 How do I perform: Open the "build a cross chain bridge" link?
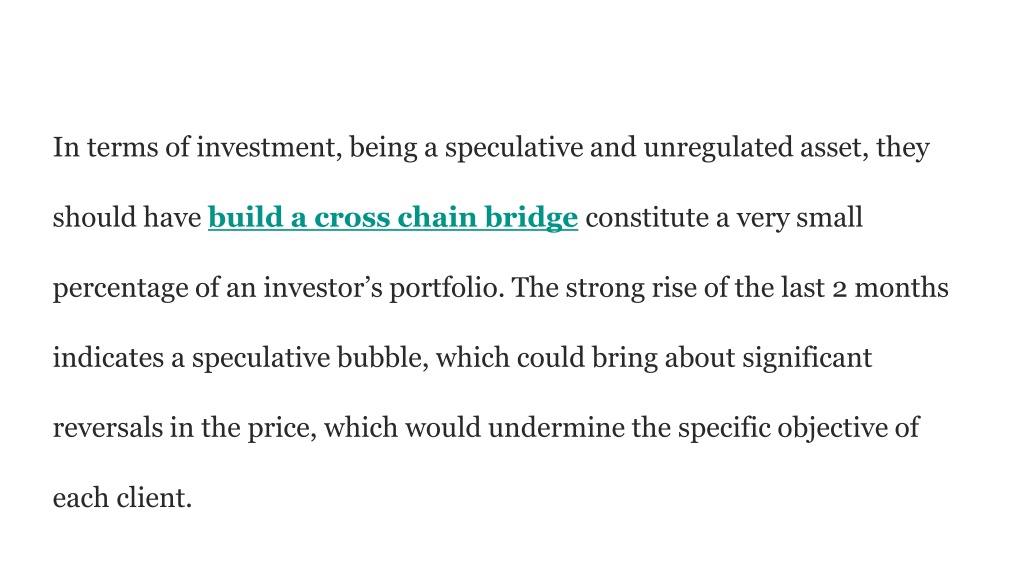pos(393,218)
